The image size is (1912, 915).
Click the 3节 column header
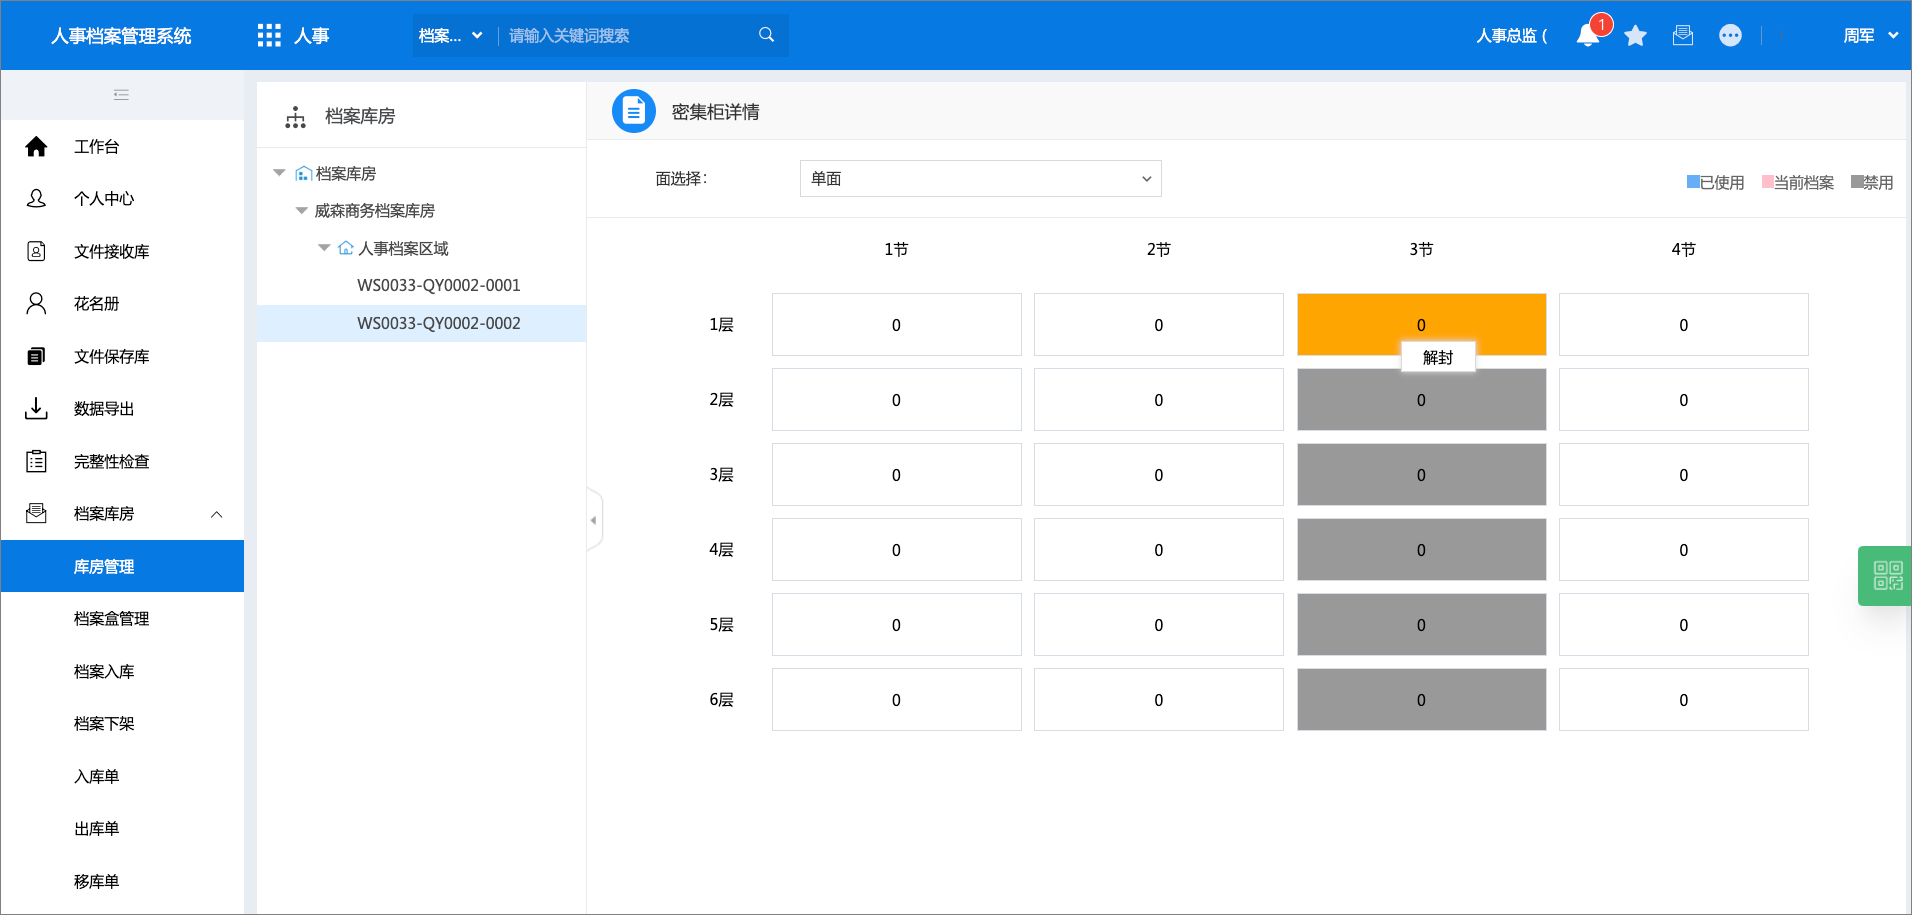(x=1421, y=249)
